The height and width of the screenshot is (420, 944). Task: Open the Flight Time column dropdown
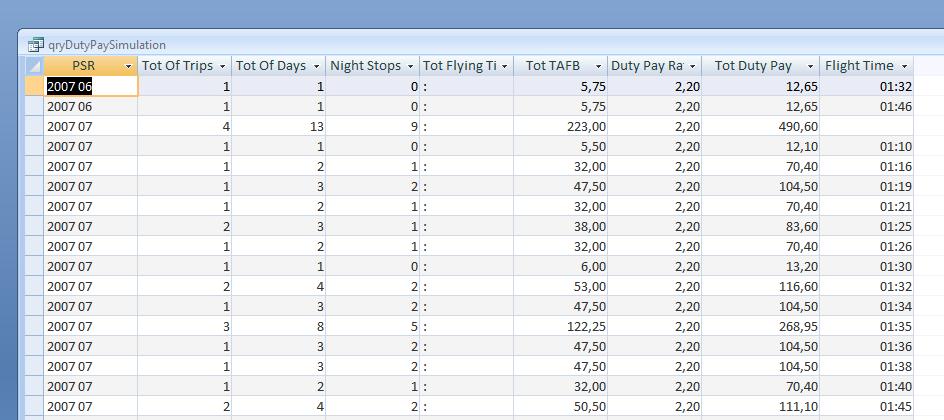tap(904, 66)
